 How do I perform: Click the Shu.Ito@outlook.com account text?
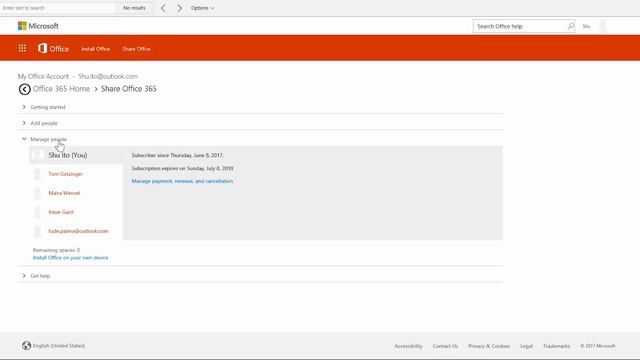click(108, 76)
